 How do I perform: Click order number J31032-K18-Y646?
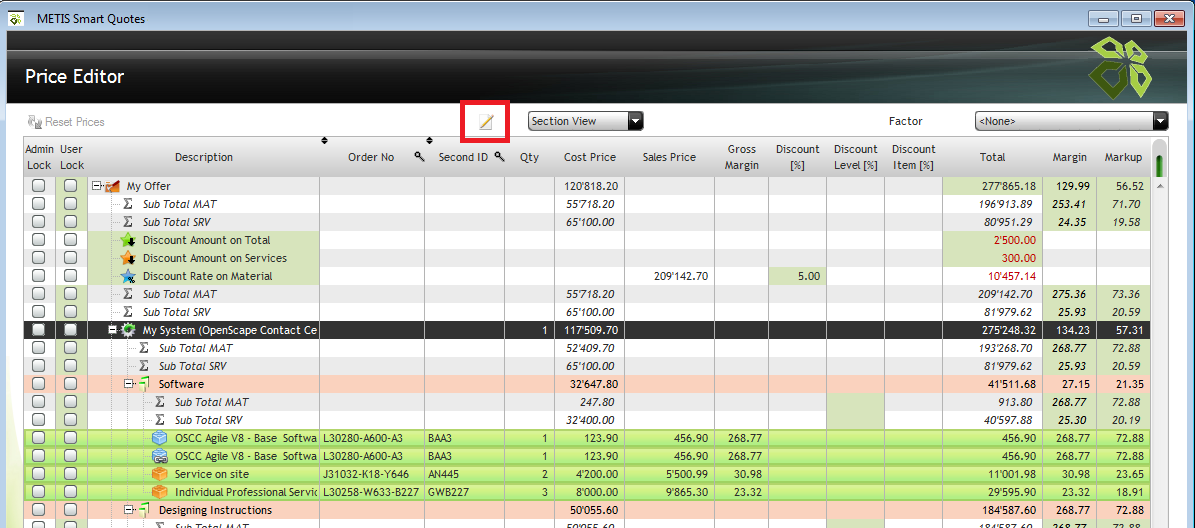tap(365, 474)
